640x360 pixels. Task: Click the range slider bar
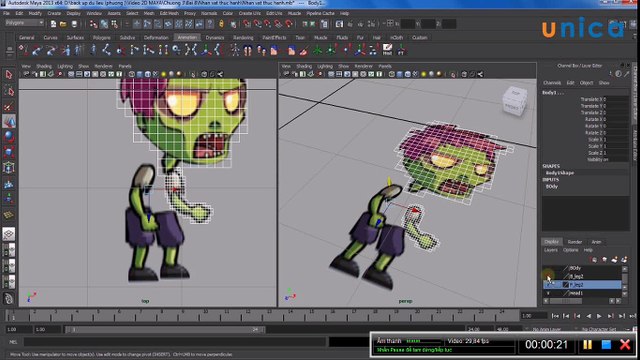coord(164,329)
